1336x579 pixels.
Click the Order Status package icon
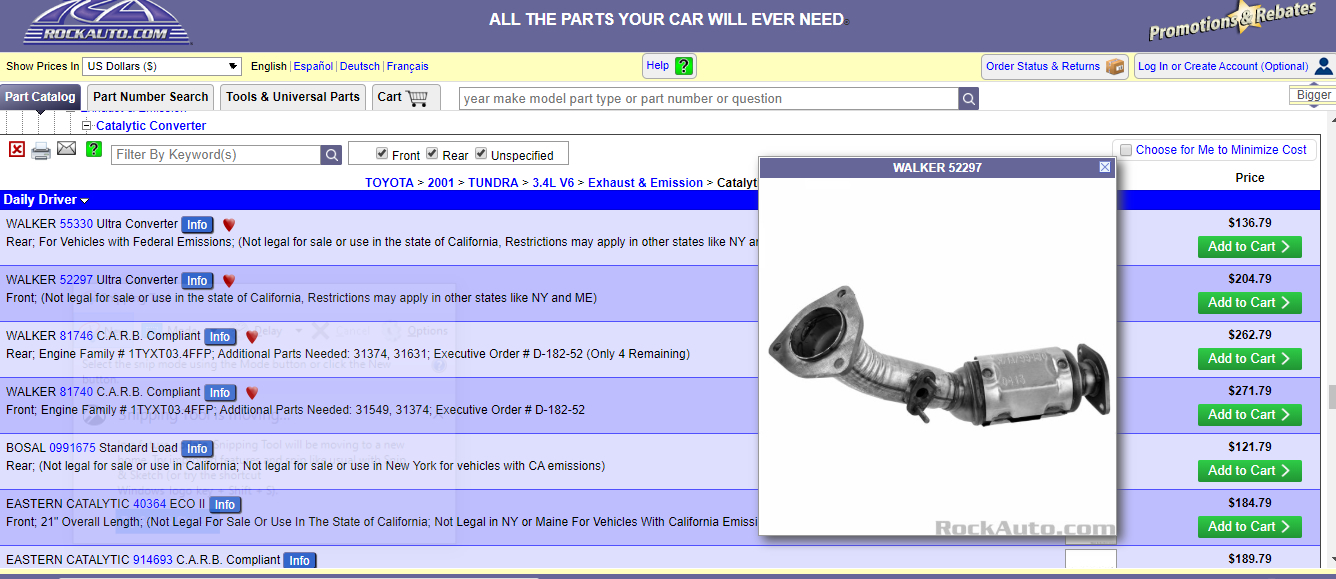click(1115, 66)
